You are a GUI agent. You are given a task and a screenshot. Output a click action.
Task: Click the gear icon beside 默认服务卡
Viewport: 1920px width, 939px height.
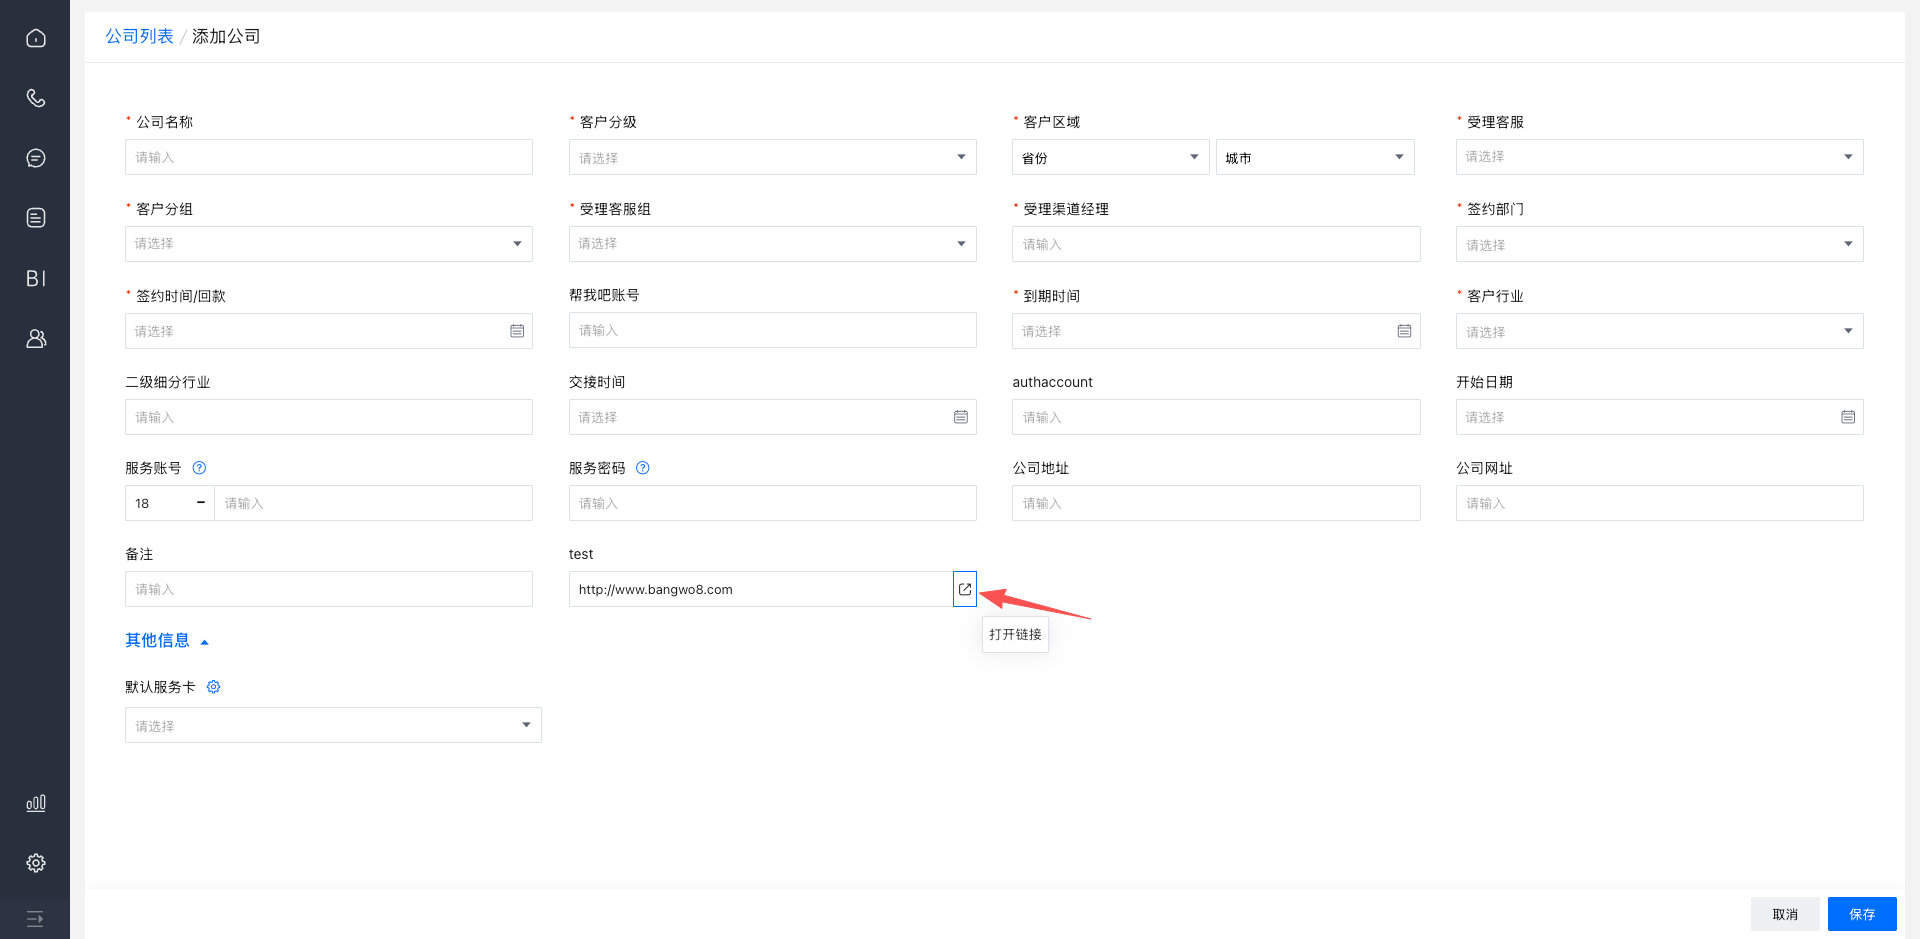coord(213,687)
